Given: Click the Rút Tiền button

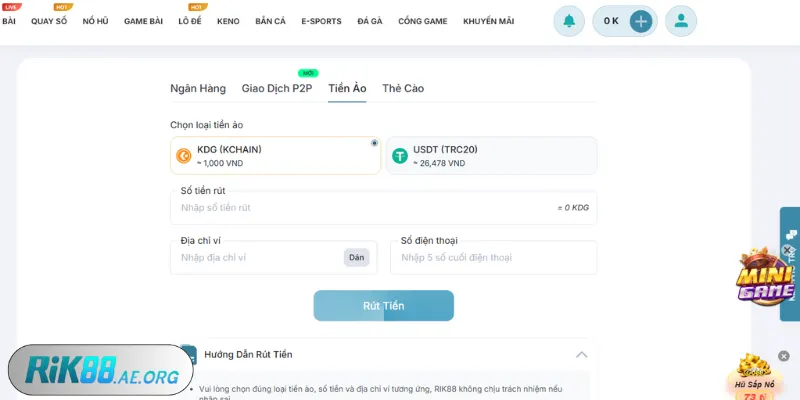Looking at the screenshot, I should [383, 306].
